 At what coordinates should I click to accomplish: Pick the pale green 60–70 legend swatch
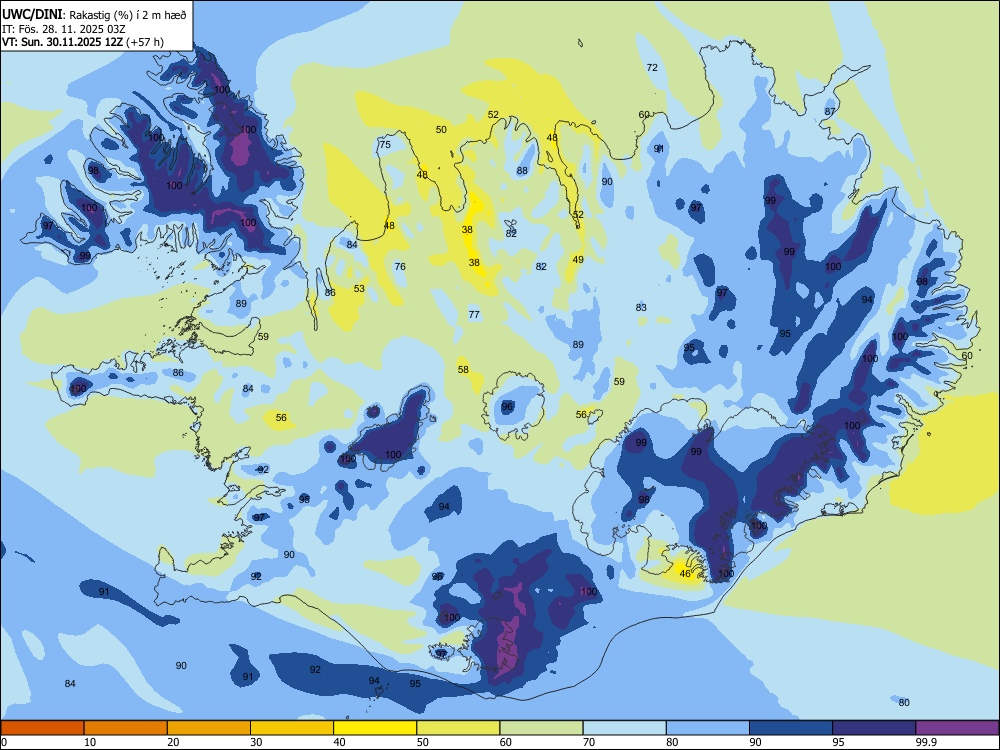541,728
